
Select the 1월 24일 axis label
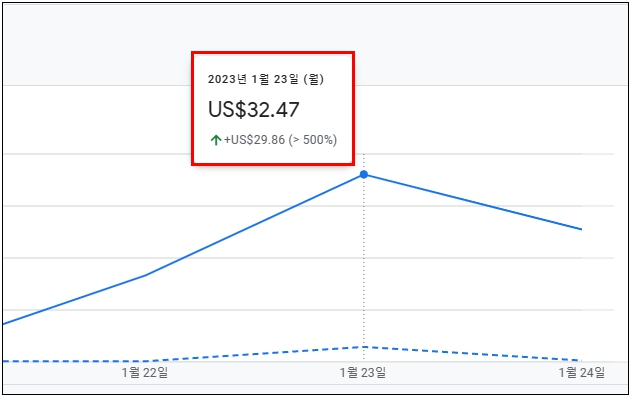[581, 373]
